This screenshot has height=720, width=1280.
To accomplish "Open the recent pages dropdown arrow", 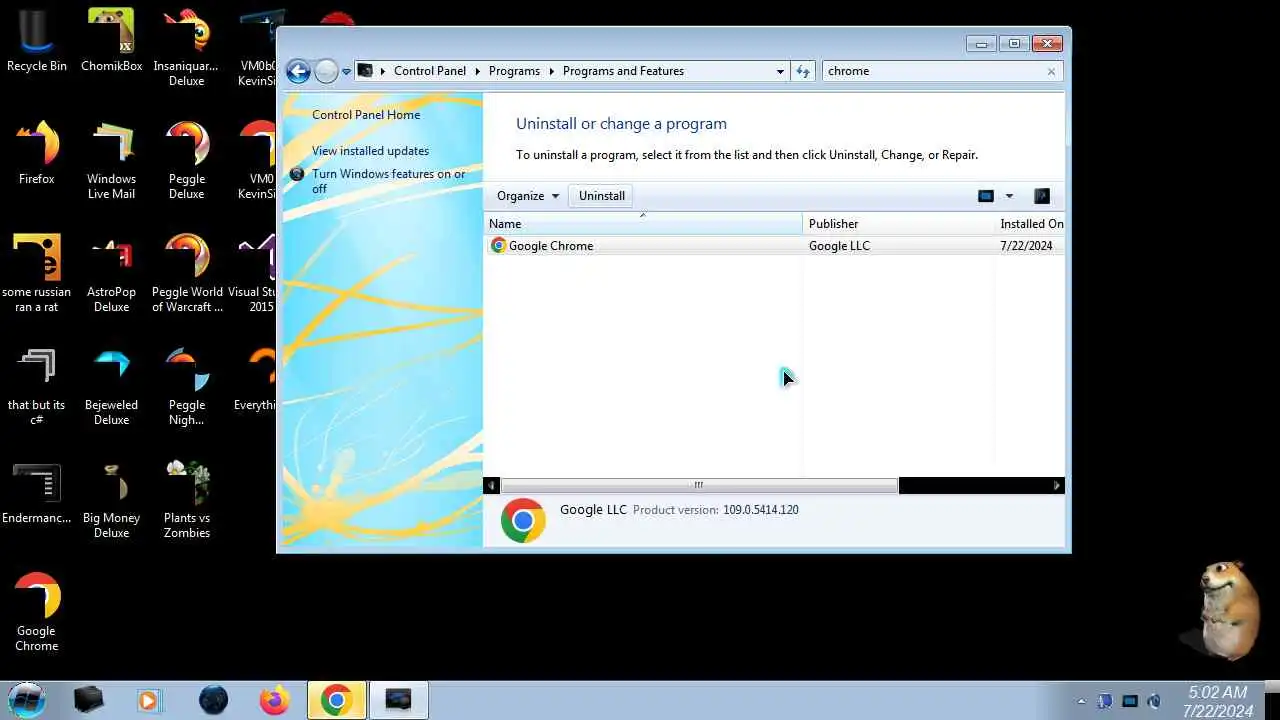I will pos(347,72).
